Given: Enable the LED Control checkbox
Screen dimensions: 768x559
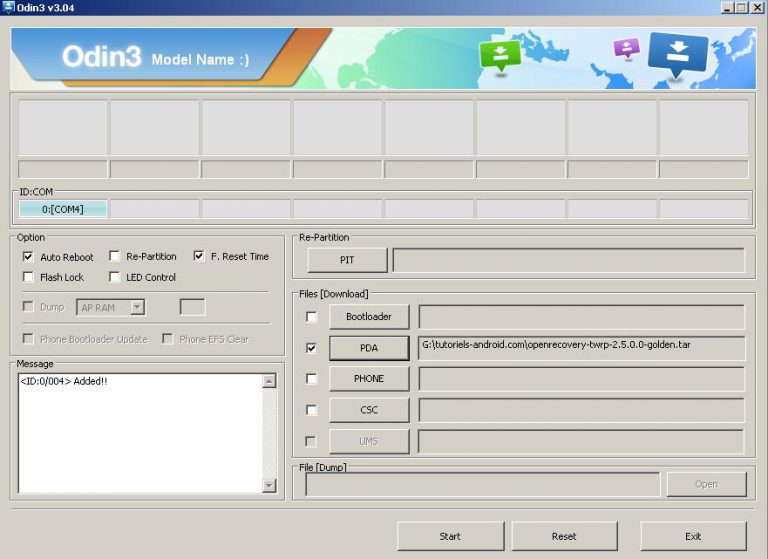Looking at the screenshot, I should click(x=114, y=277).
